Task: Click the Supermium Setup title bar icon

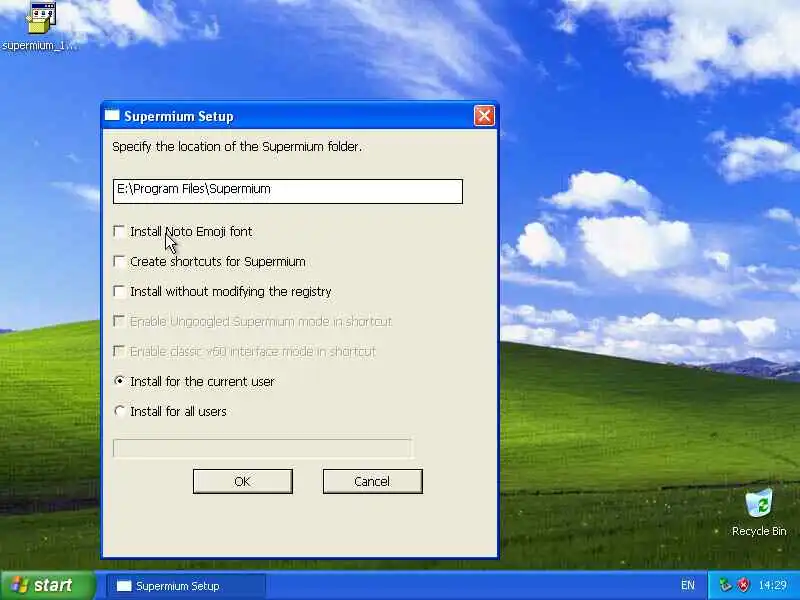Action: click(x=112, y=116)
